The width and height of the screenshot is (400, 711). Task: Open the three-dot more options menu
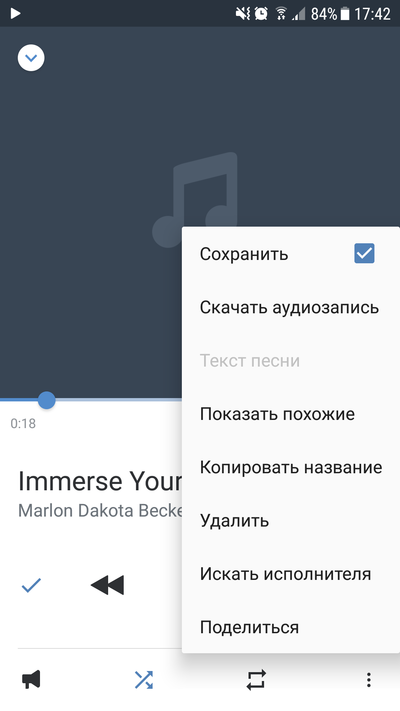coord(369,680)
